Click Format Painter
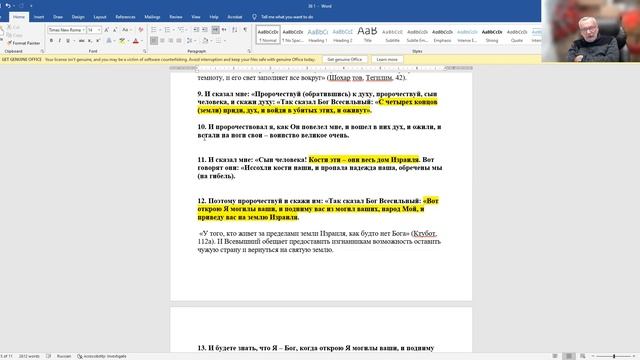The height and width of the screenshot is (360, 640). tap(24, 43)
